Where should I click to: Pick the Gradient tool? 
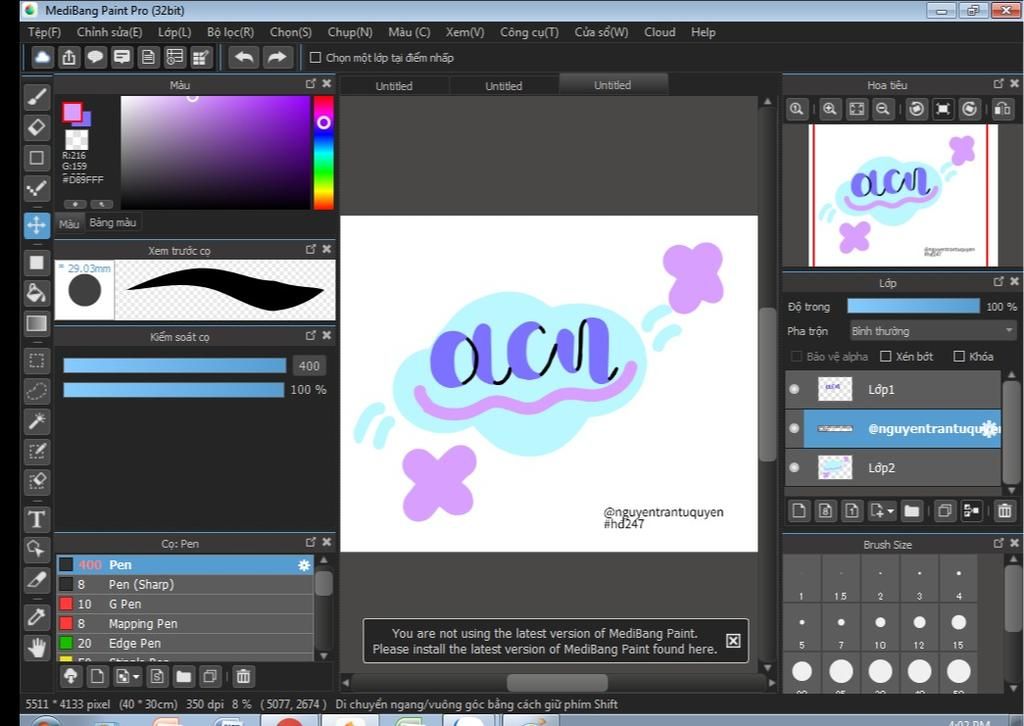click(37, 324)
